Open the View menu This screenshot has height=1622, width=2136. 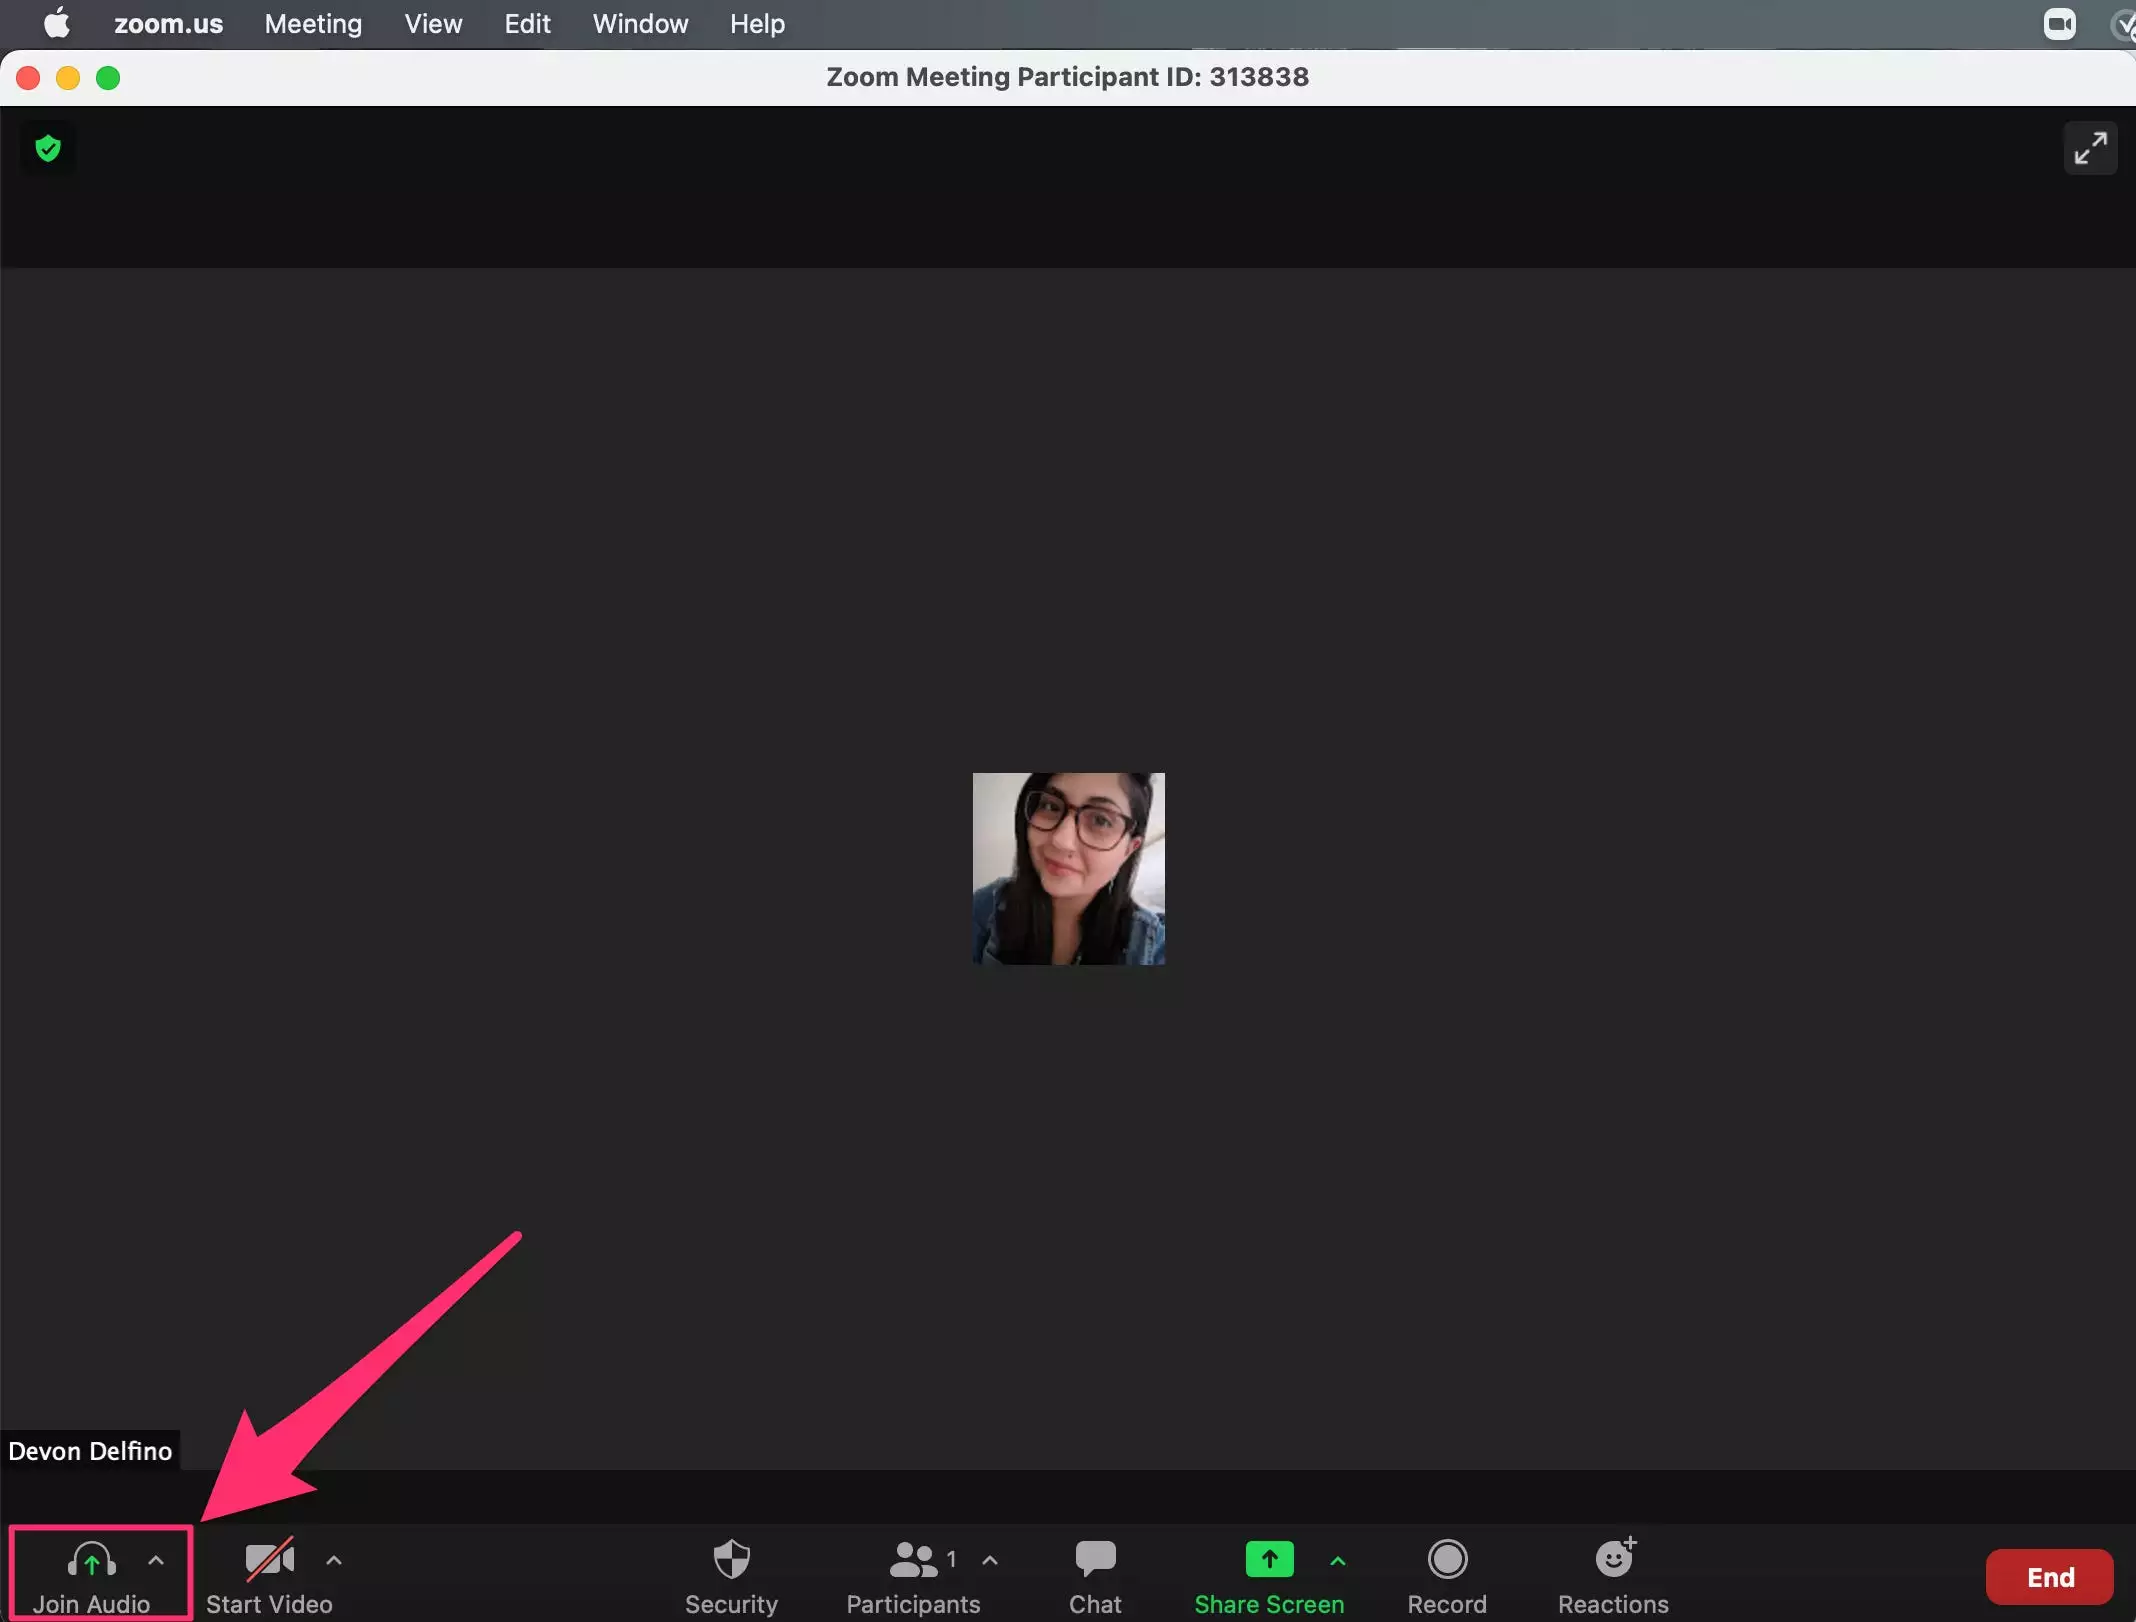(x=433, y=24)
